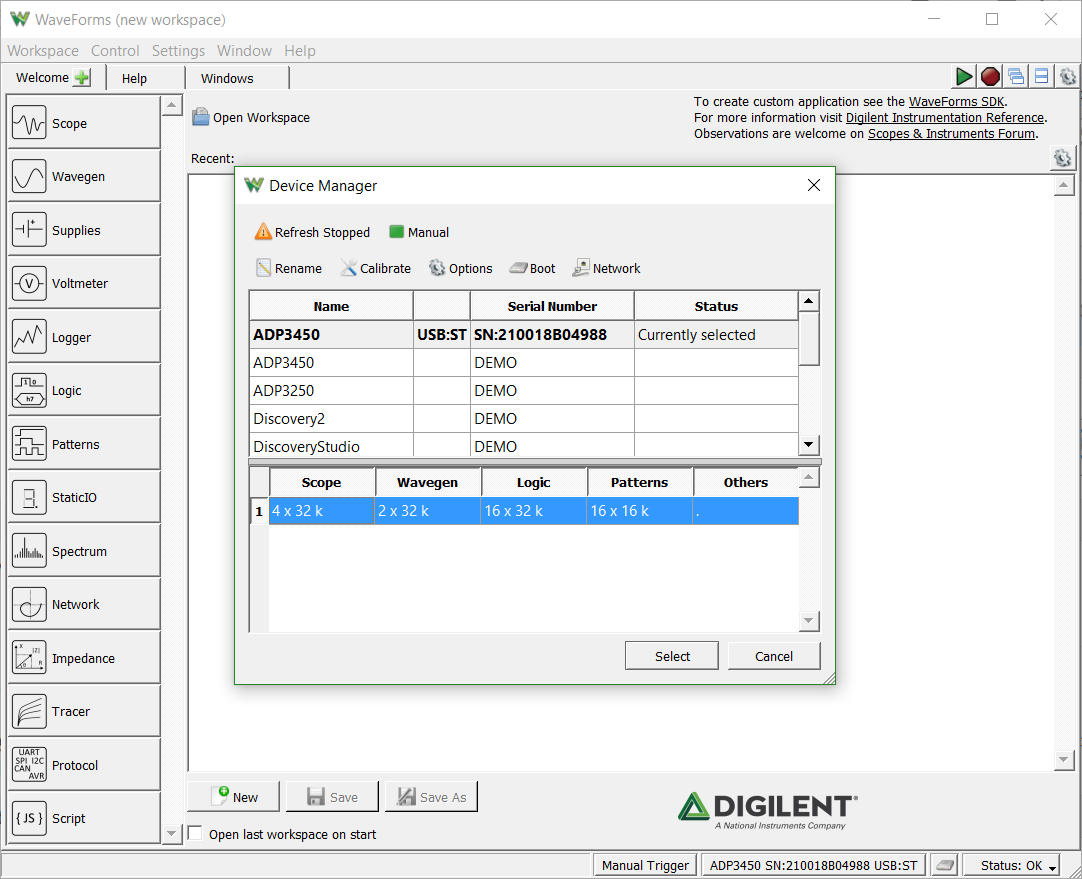Open the Control menu
The width and height of the screenshot is (1082, 879).
point(115,50)
